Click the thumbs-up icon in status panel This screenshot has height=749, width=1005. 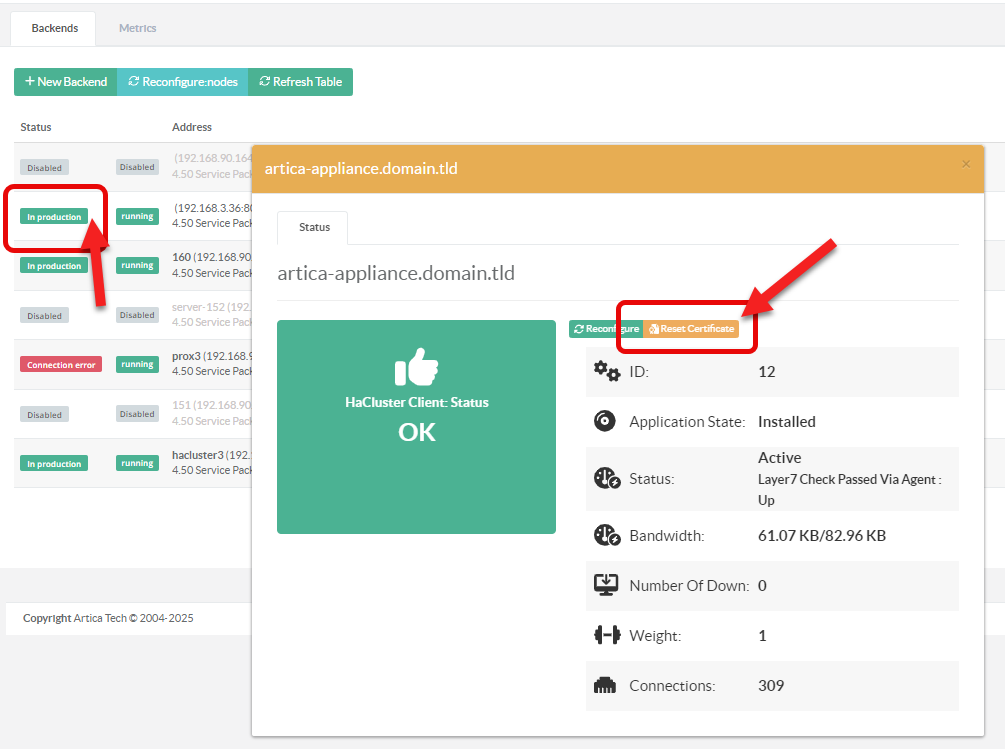tap(416, 368)
